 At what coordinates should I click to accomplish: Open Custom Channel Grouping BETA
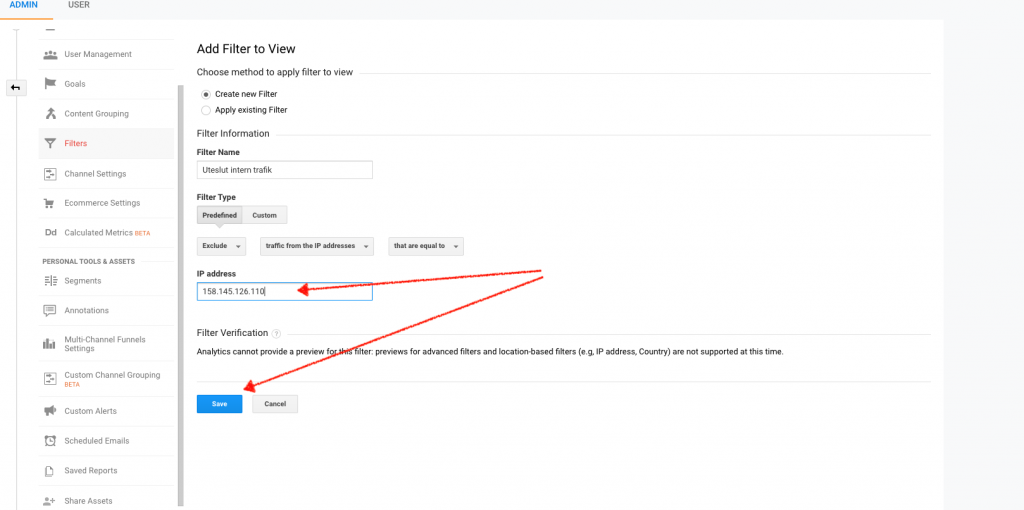click(x=112, y=379)
